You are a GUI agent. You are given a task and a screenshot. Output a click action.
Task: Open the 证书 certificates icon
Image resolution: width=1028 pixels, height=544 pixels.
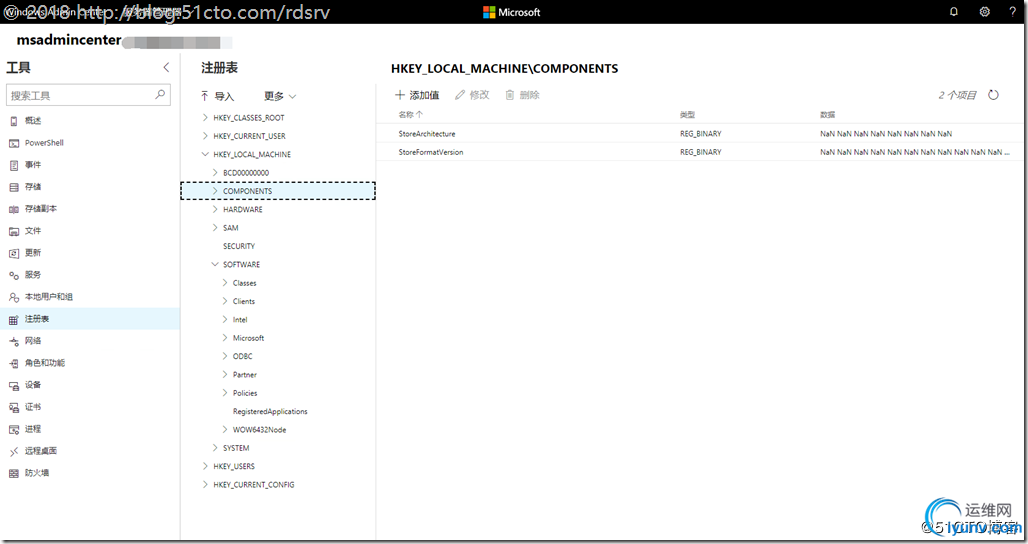pos(14,407)
